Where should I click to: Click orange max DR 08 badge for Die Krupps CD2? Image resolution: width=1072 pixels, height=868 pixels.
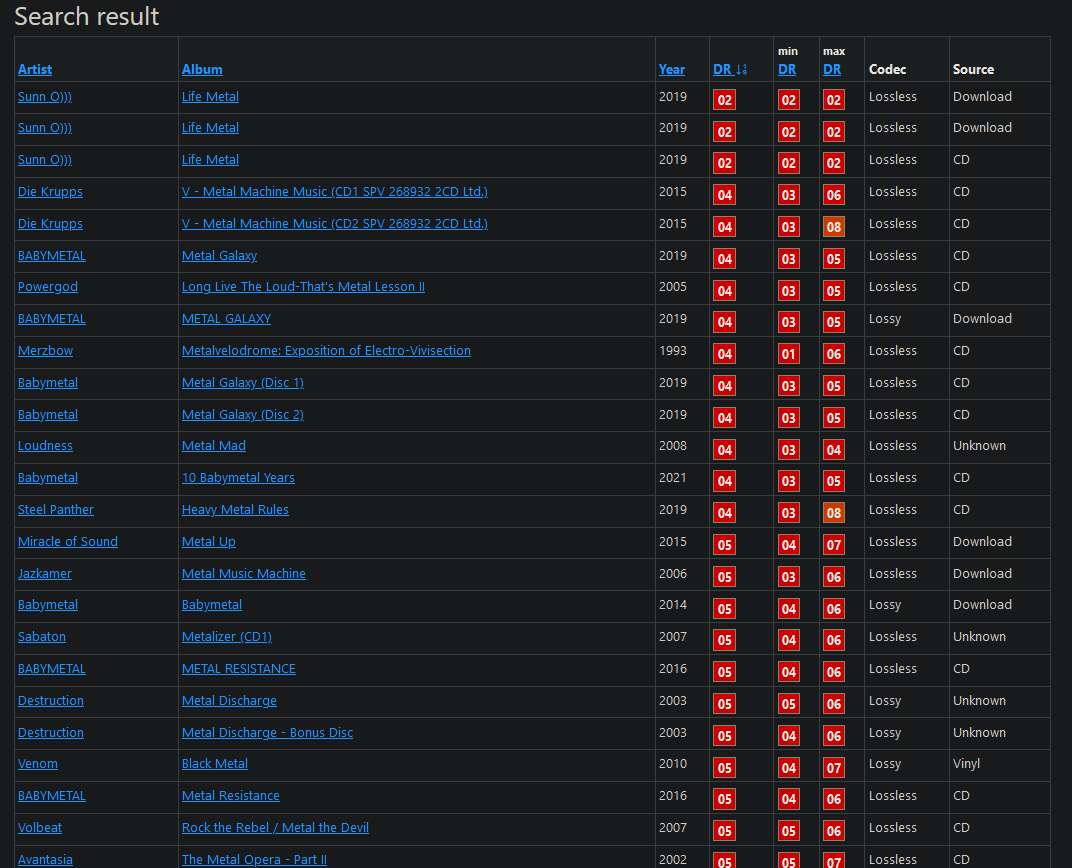833,227
